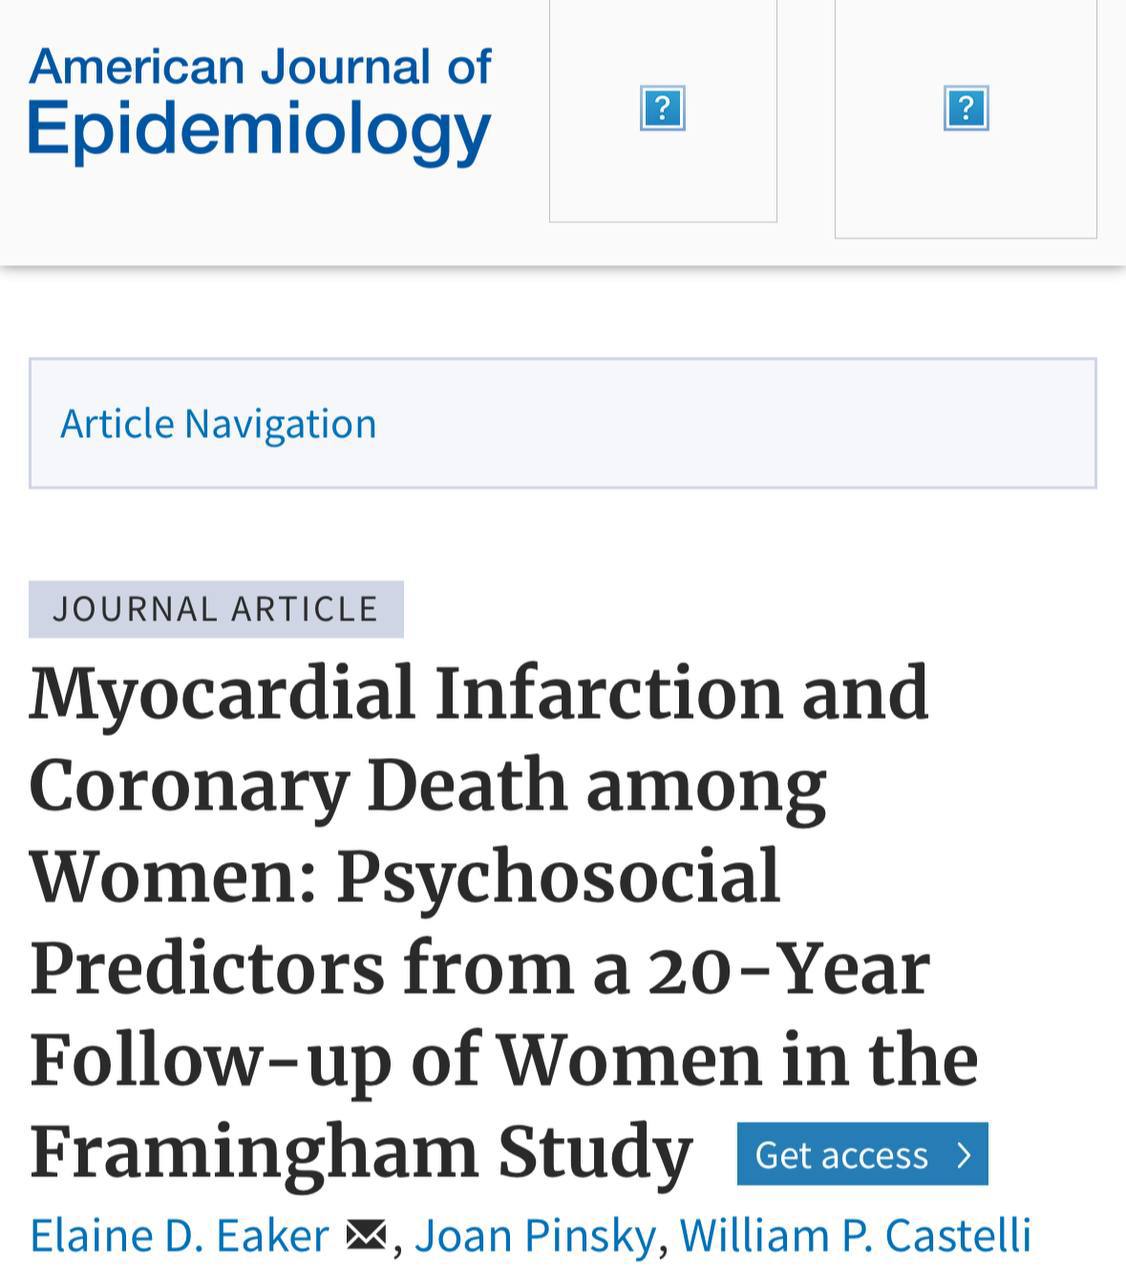The width and height of the screenshot is (1126, 1280).
Task: Open author link Joan Pinsky
Action: coord(535,1236)
